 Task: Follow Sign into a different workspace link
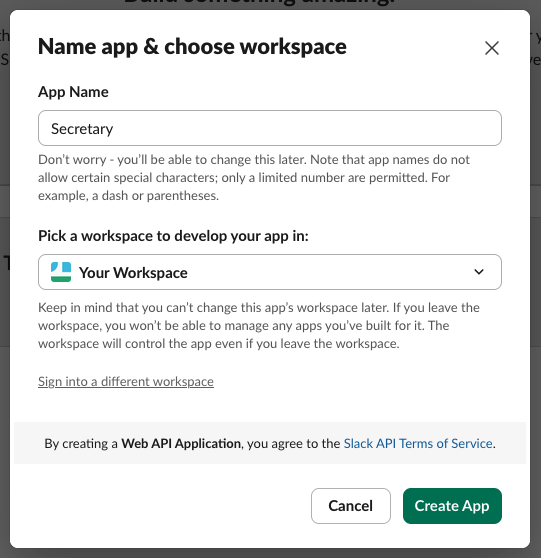tap(126, 381)
